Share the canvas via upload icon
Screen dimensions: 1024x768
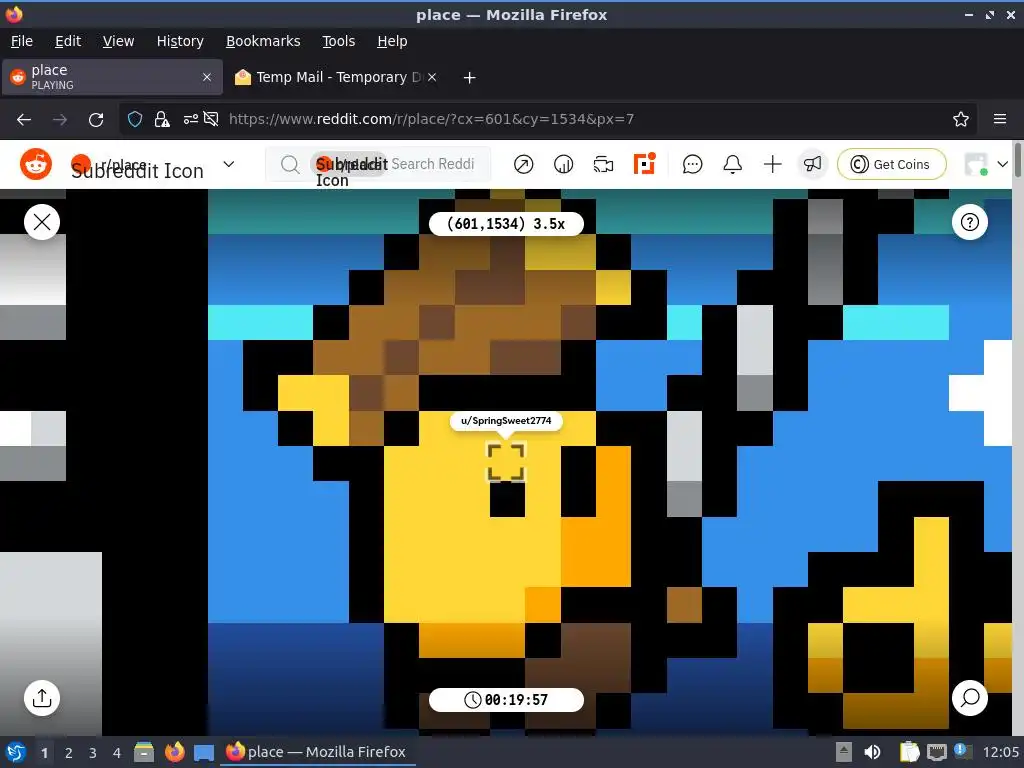coord(42,698)
